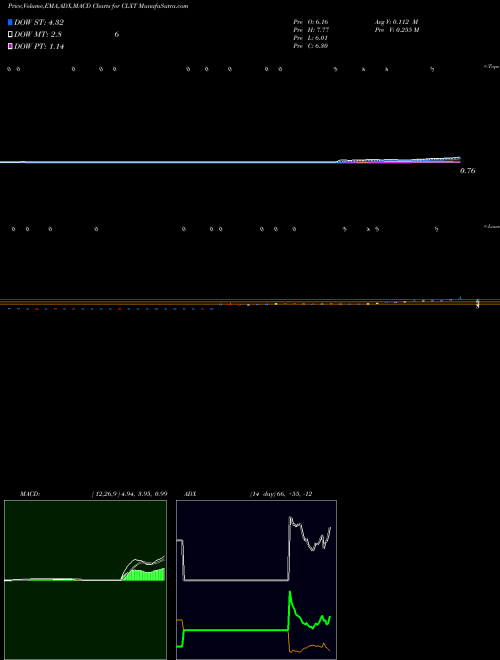Screen dimensions: 500x660
Task: Click the ADX (14 day) values text
Action: pos(281,494)
